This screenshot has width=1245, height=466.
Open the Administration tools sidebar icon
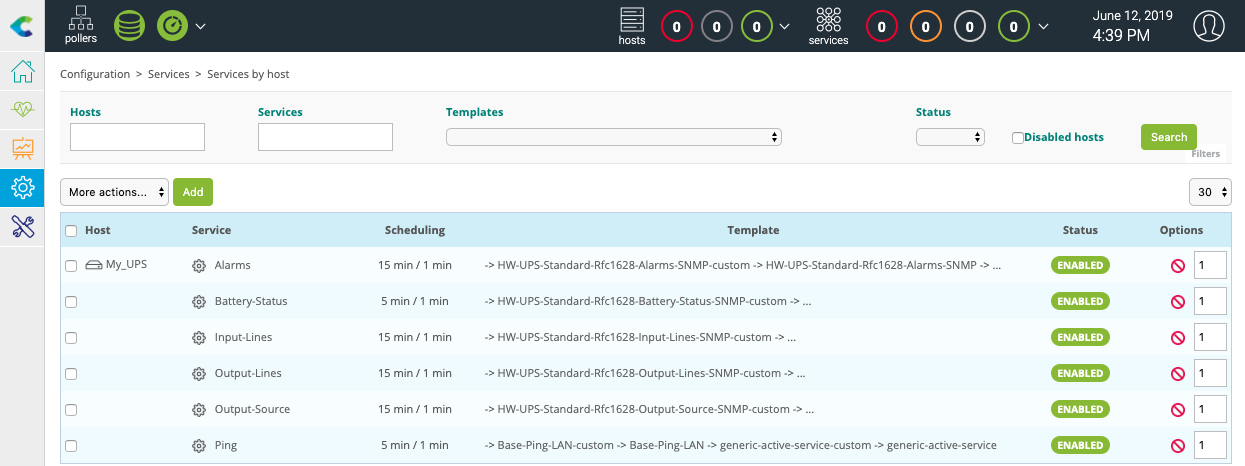pos(22,226)
